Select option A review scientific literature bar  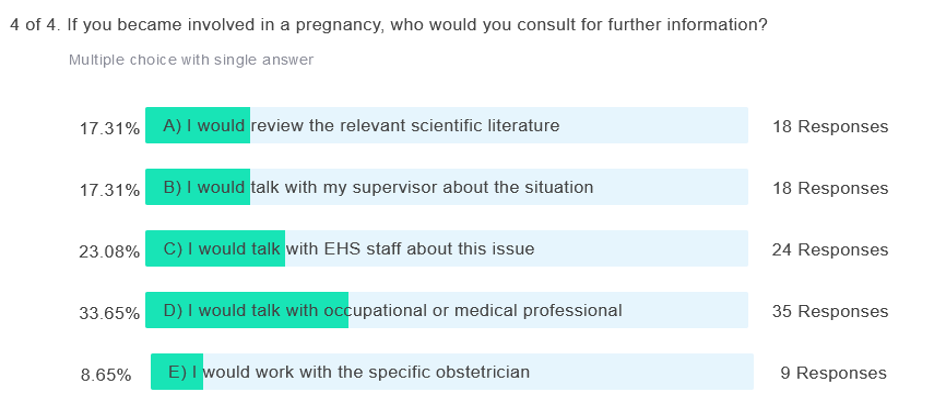point(447,125)
